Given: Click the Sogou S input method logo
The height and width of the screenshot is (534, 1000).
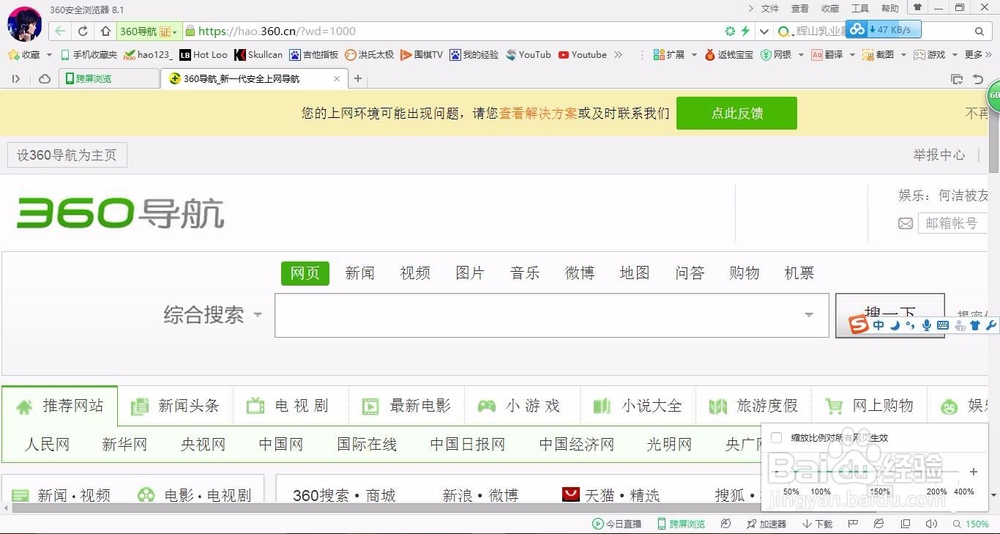Looking at the screenshot, I should tap(858, 325).
